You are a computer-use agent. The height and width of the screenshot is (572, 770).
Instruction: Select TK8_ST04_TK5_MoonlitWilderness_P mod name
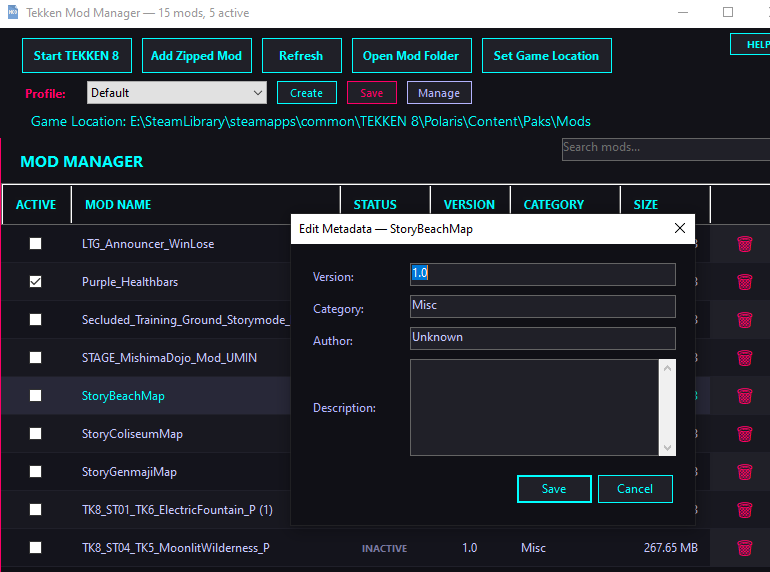click(x=176, y=548)
